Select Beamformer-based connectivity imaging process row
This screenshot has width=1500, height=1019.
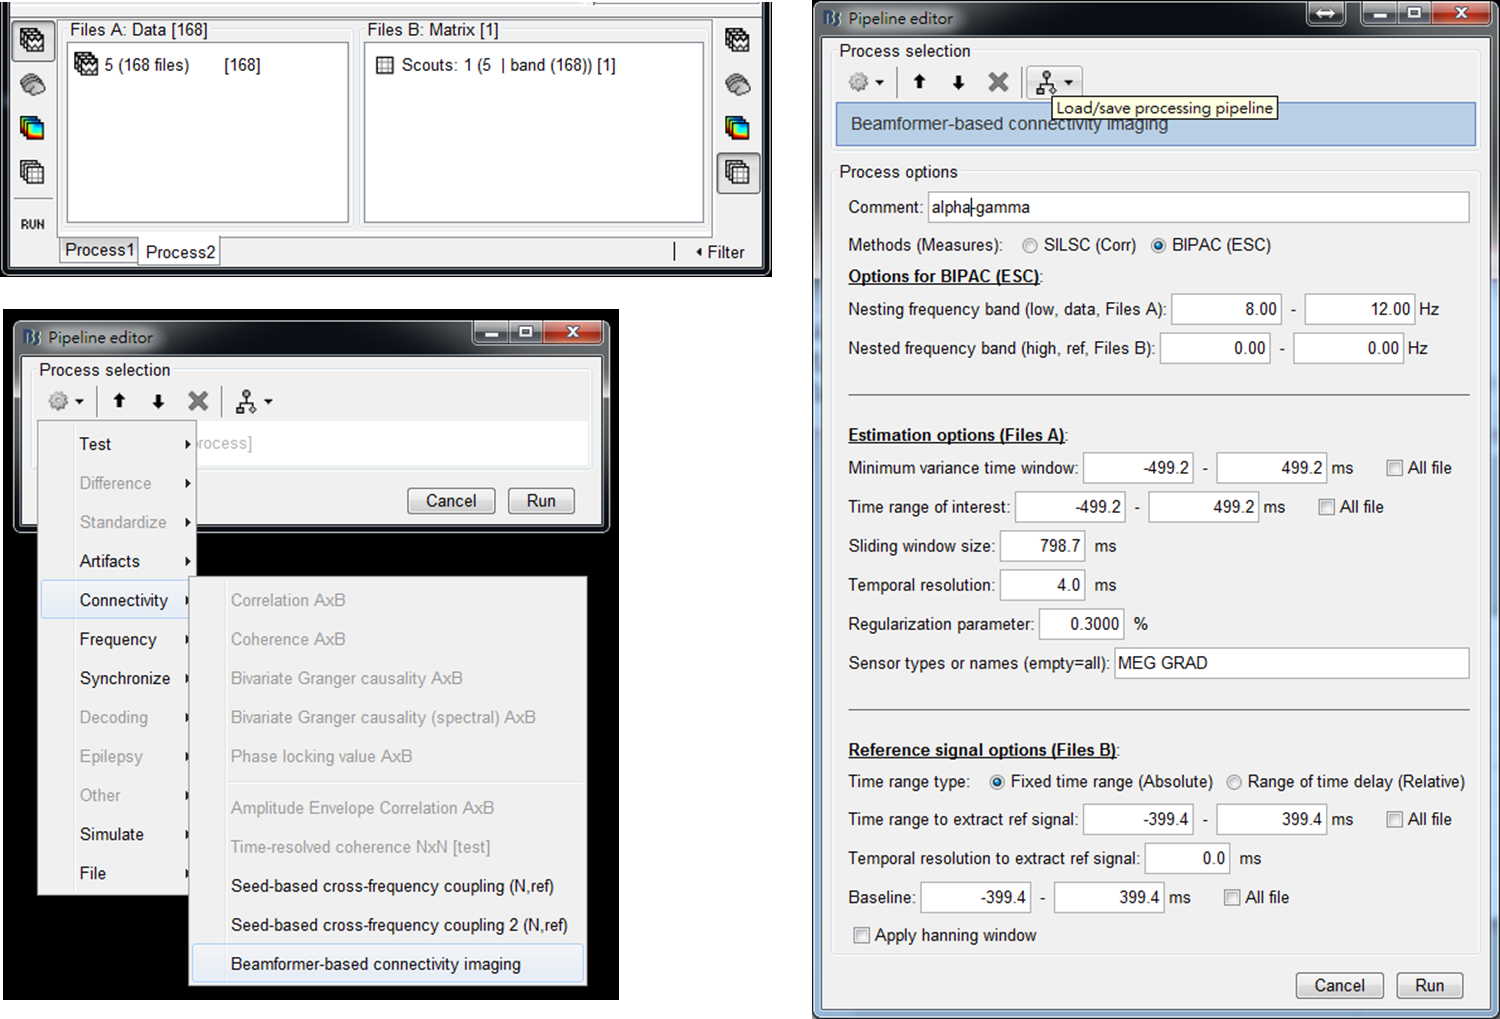(x=1155, y=124)
